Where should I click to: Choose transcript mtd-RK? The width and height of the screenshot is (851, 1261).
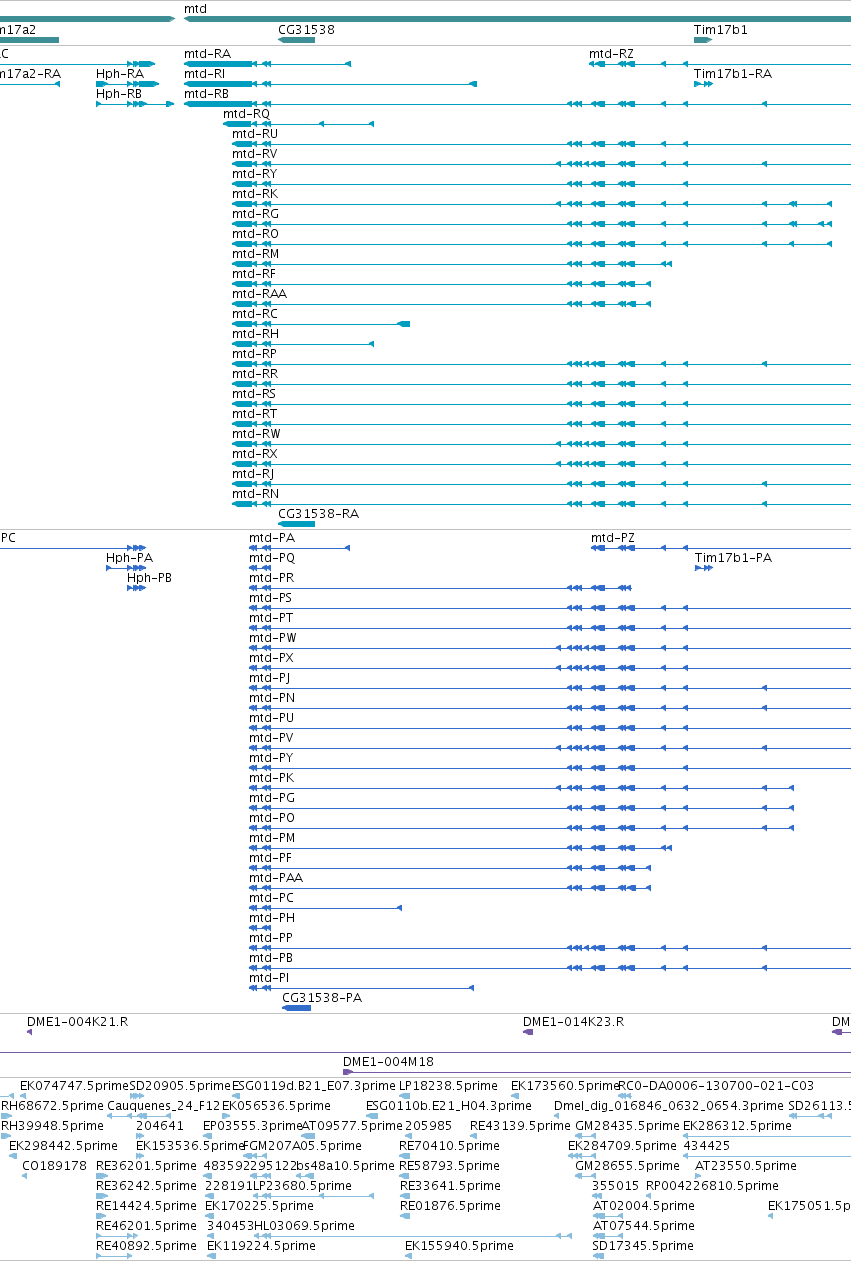click(x=255, y=193)
